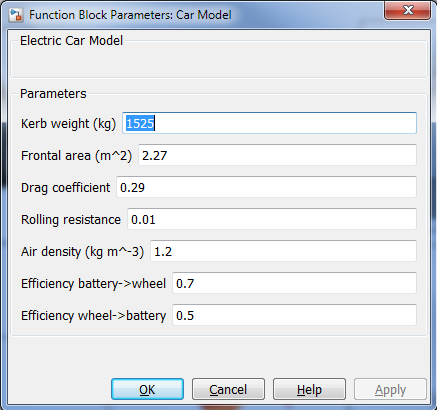Click the Air density (kg m^-3) label
This screenshot has height=411, width=437.
point(82,252)
